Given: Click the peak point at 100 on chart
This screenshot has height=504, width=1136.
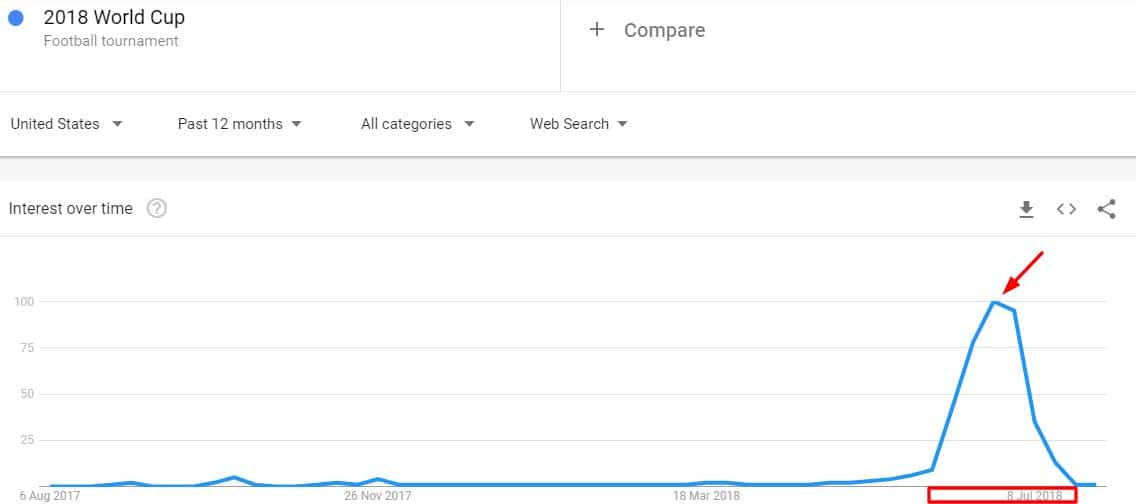Looking at the screenshot, I should [995, 302].
